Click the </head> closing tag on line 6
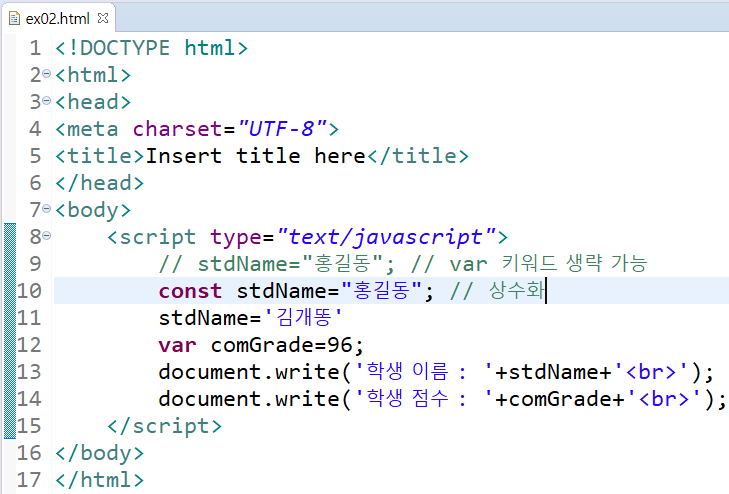 (x=99, y=183)
